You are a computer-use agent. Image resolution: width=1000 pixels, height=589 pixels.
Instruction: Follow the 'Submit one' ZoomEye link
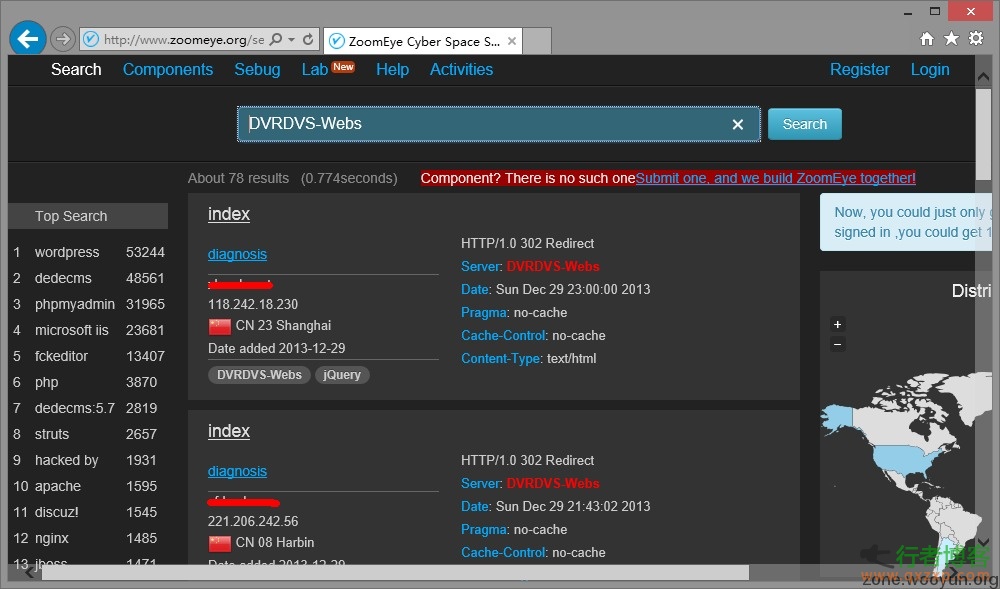coord(776,178)
